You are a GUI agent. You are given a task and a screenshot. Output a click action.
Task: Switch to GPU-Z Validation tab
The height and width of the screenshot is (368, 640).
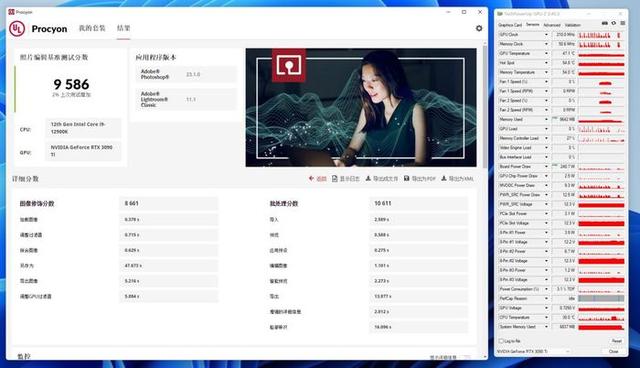click(573, 25)
